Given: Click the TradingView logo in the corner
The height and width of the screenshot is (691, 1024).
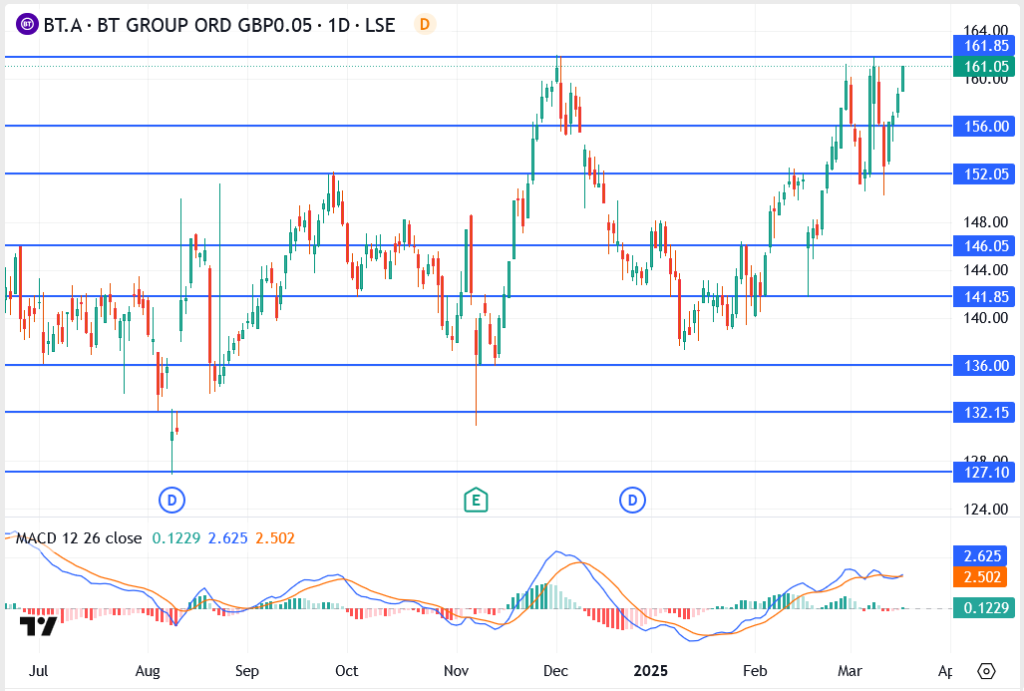Looking at the screenshot, I should pos(38,627).
